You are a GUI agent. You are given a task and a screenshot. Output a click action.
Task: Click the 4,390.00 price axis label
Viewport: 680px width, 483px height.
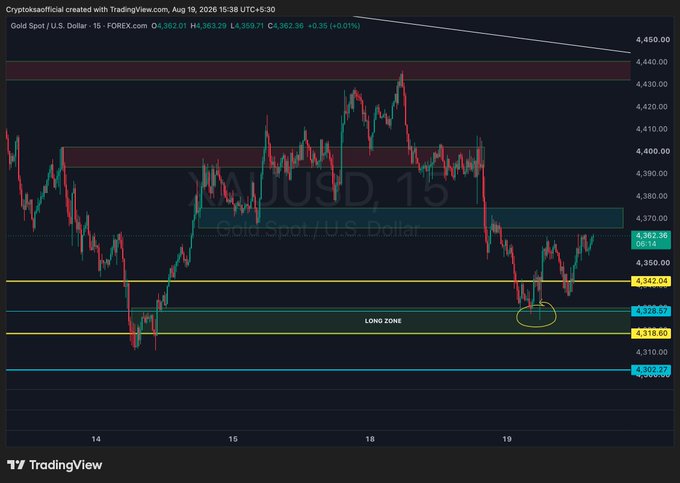pos(651,173)
